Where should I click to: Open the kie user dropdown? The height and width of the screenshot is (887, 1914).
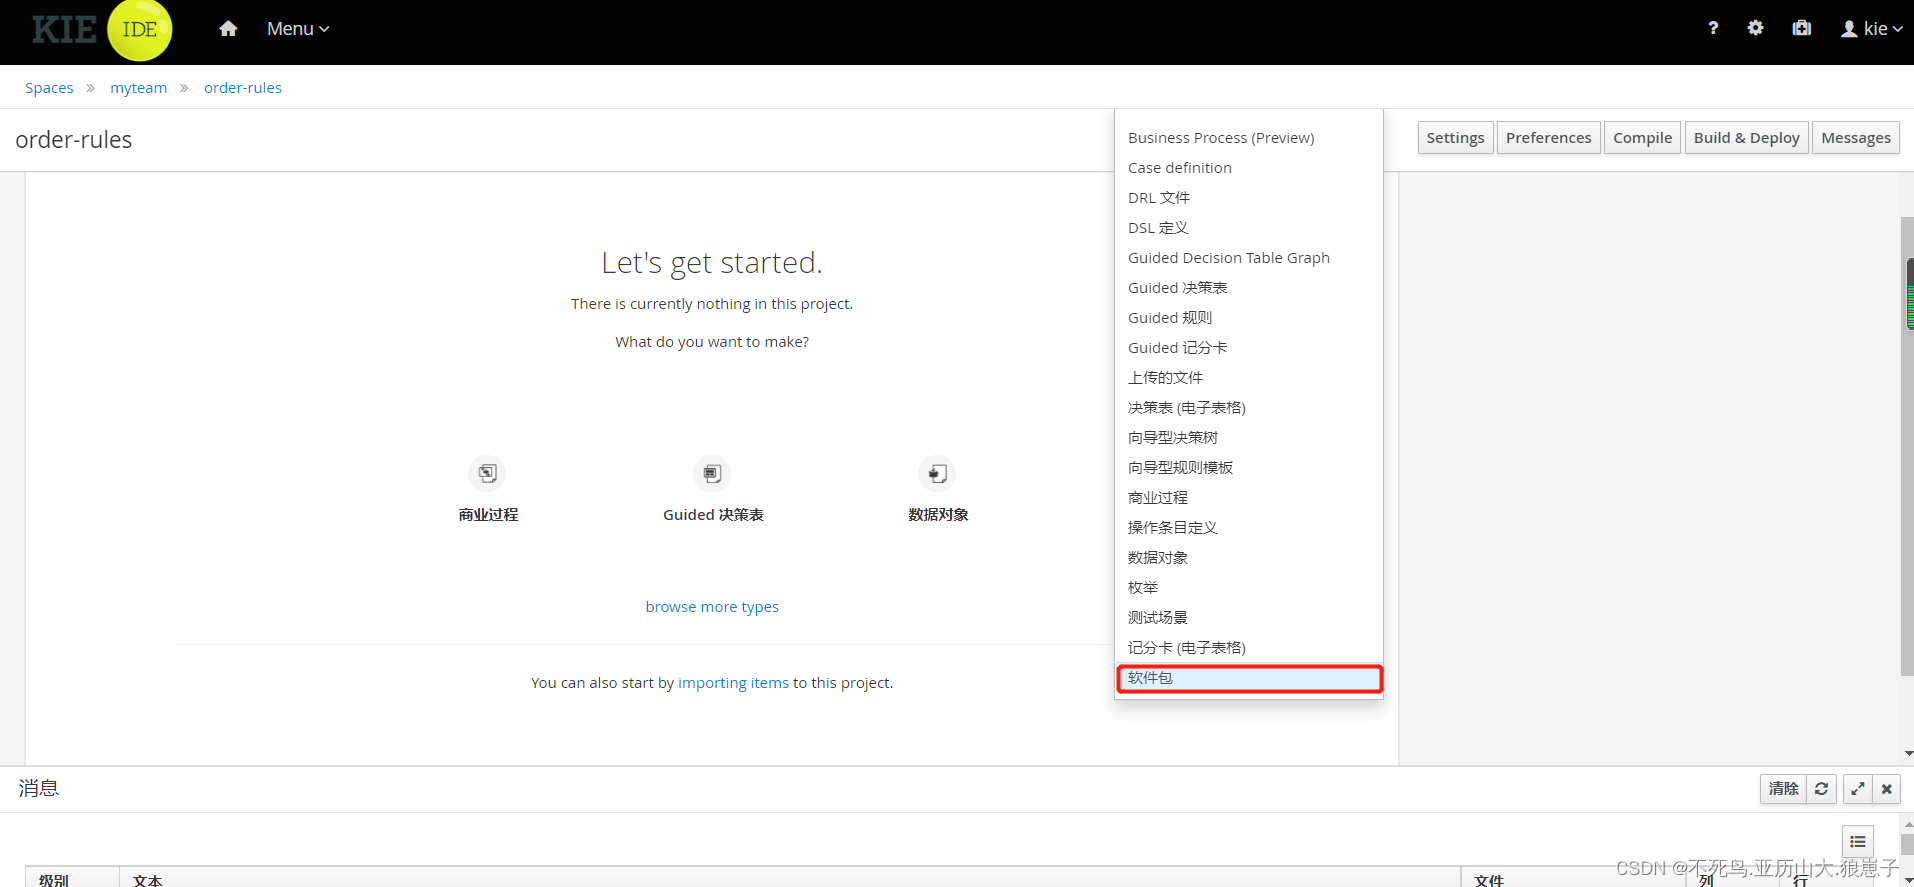tap(1872, 29)
